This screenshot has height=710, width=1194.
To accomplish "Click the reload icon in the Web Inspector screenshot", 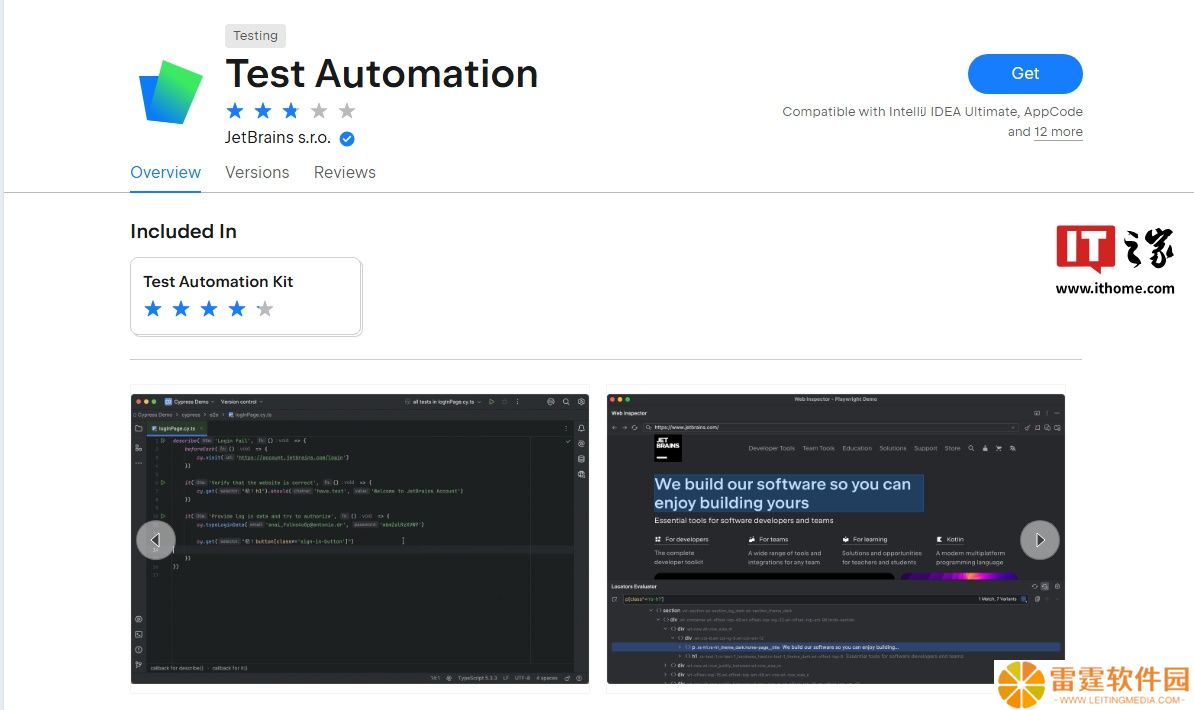I will 634,427.
